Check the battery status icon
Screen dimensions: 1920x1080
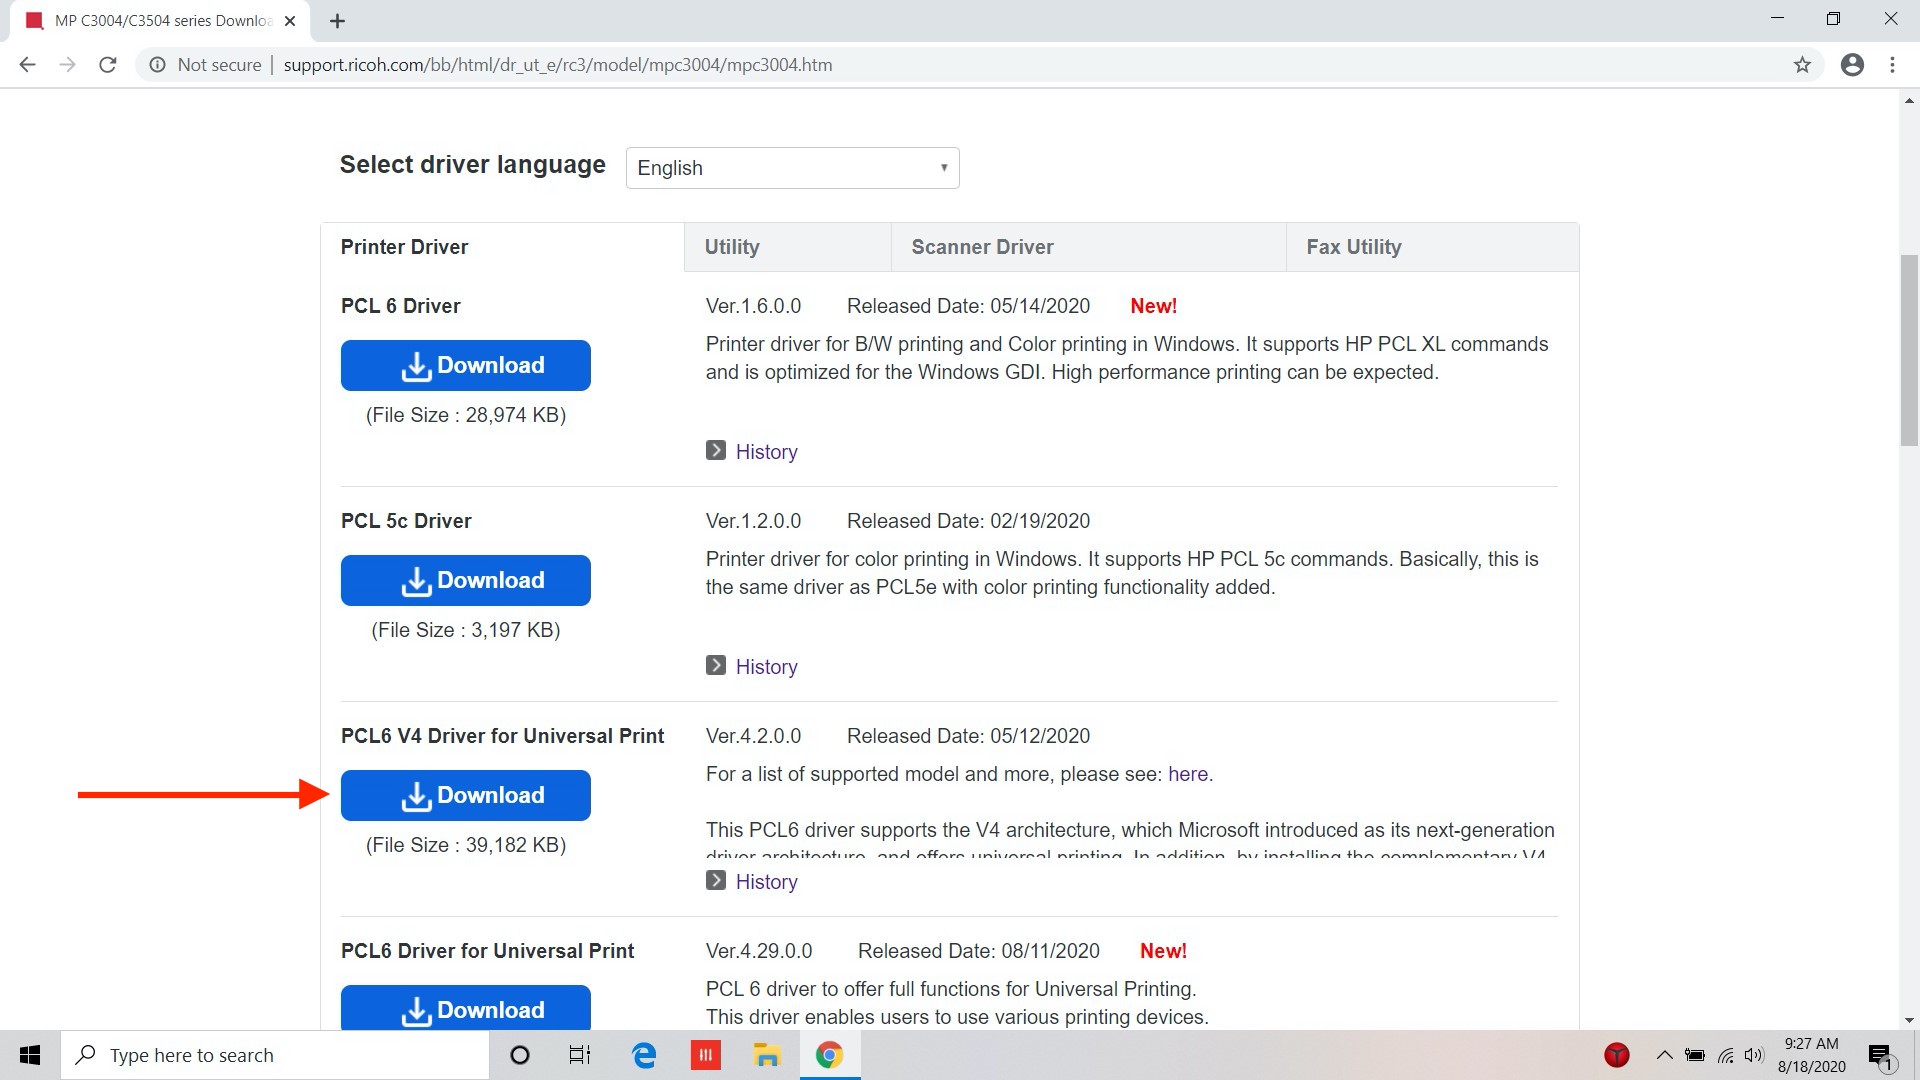[x=1695, y=1055]
